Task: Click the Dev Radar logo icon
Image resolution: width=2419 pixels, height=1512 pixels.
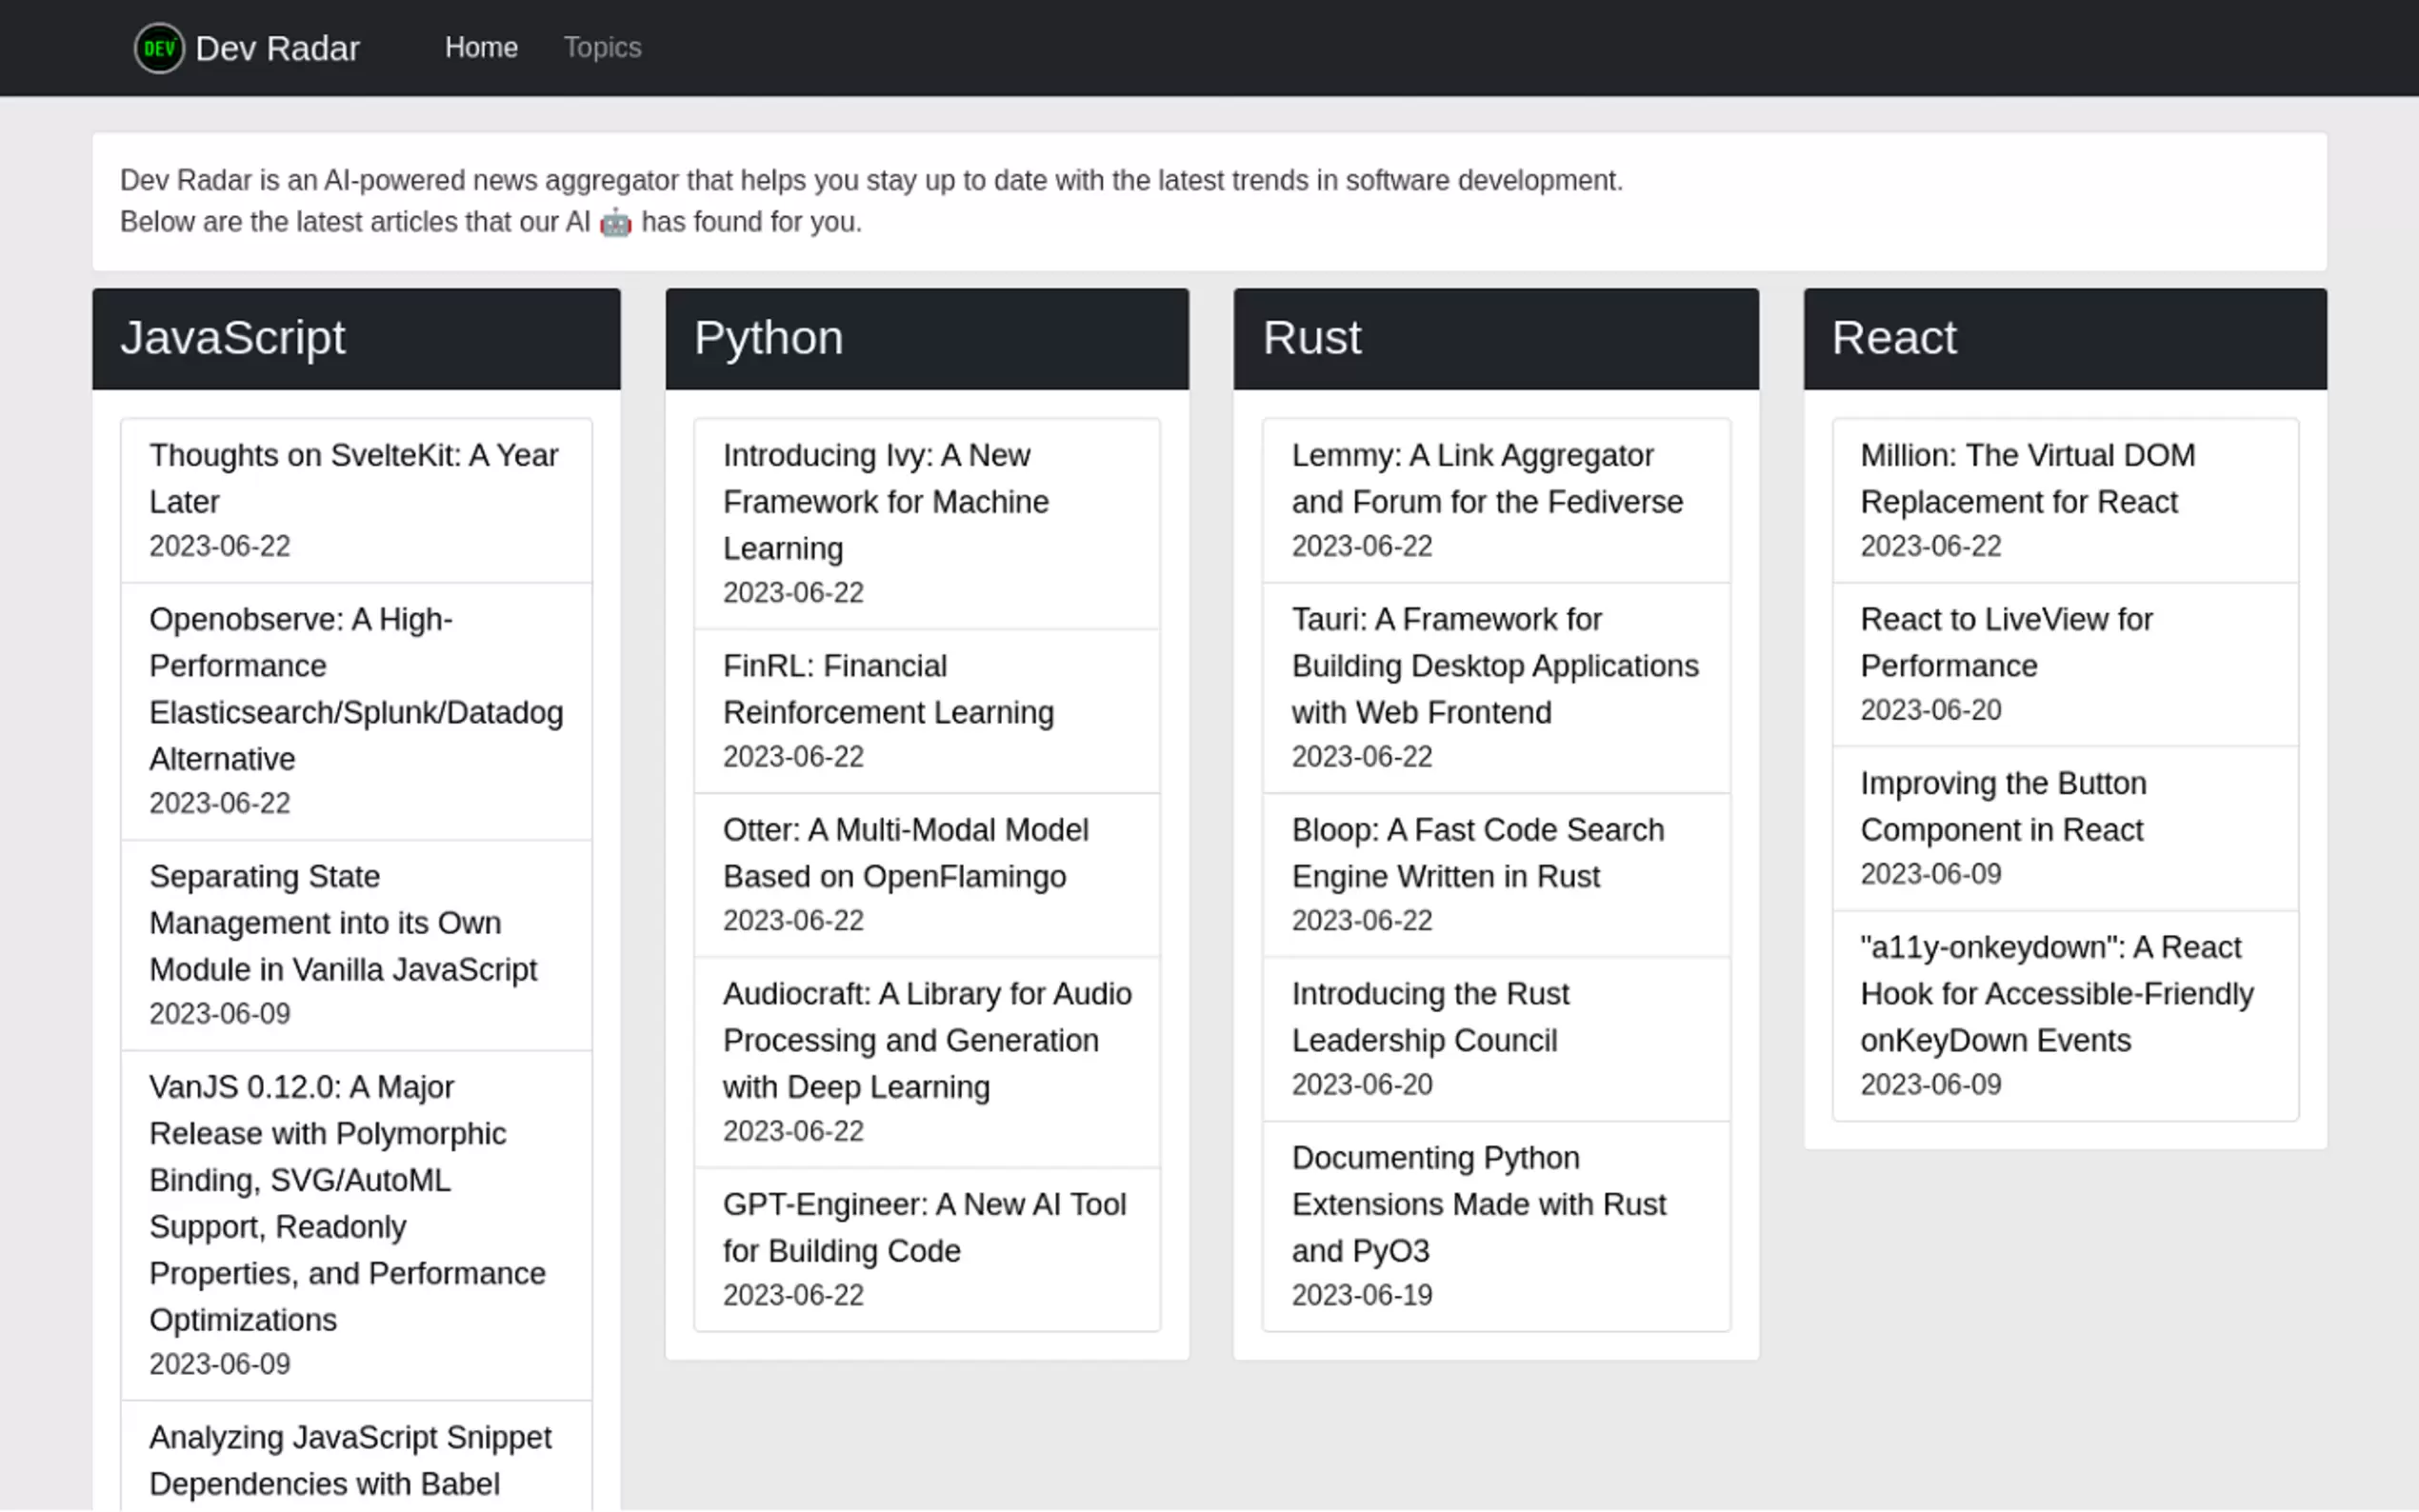Action: [x=159, y=48]
